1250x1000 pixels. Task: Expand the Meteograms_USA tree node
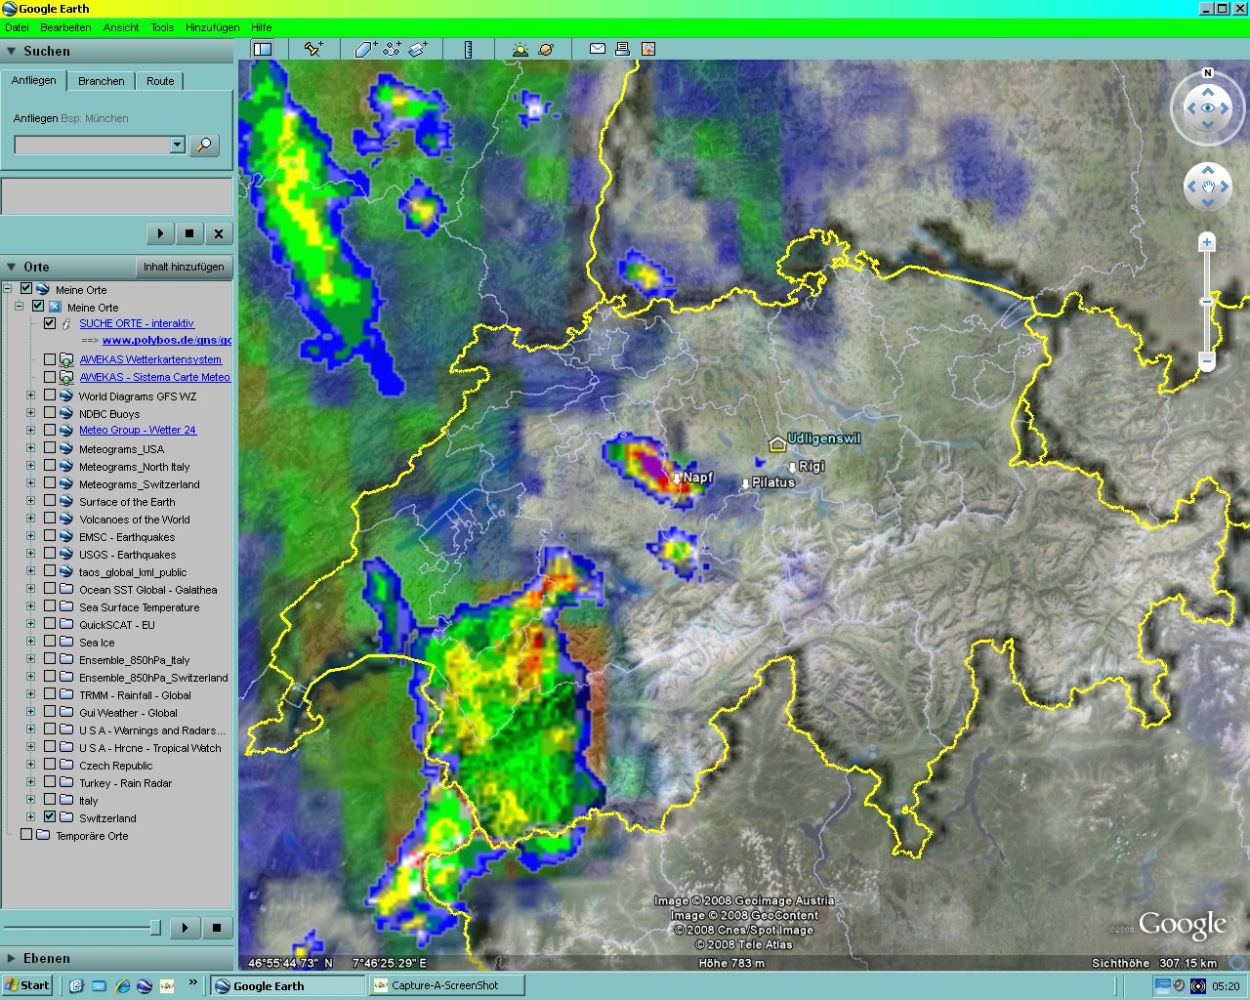[30, 448]
